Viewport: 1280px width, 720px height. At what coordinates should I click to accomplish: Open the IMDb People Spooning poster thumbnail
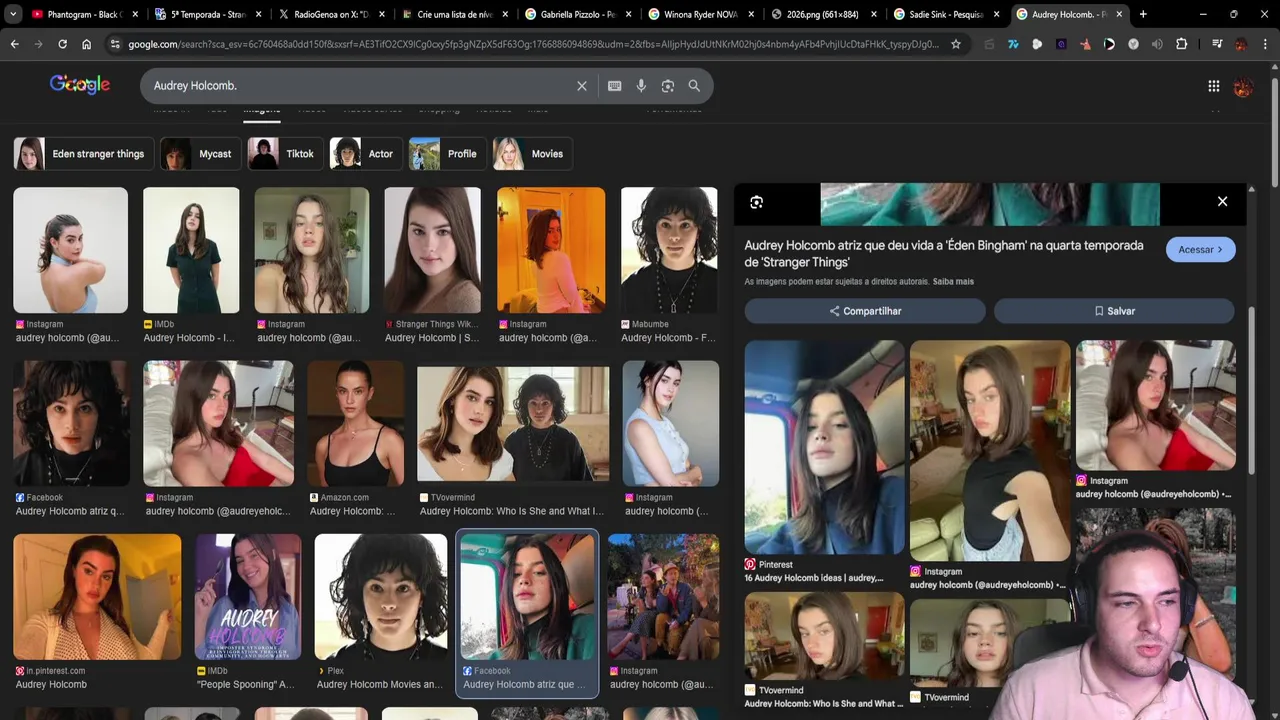248,597
